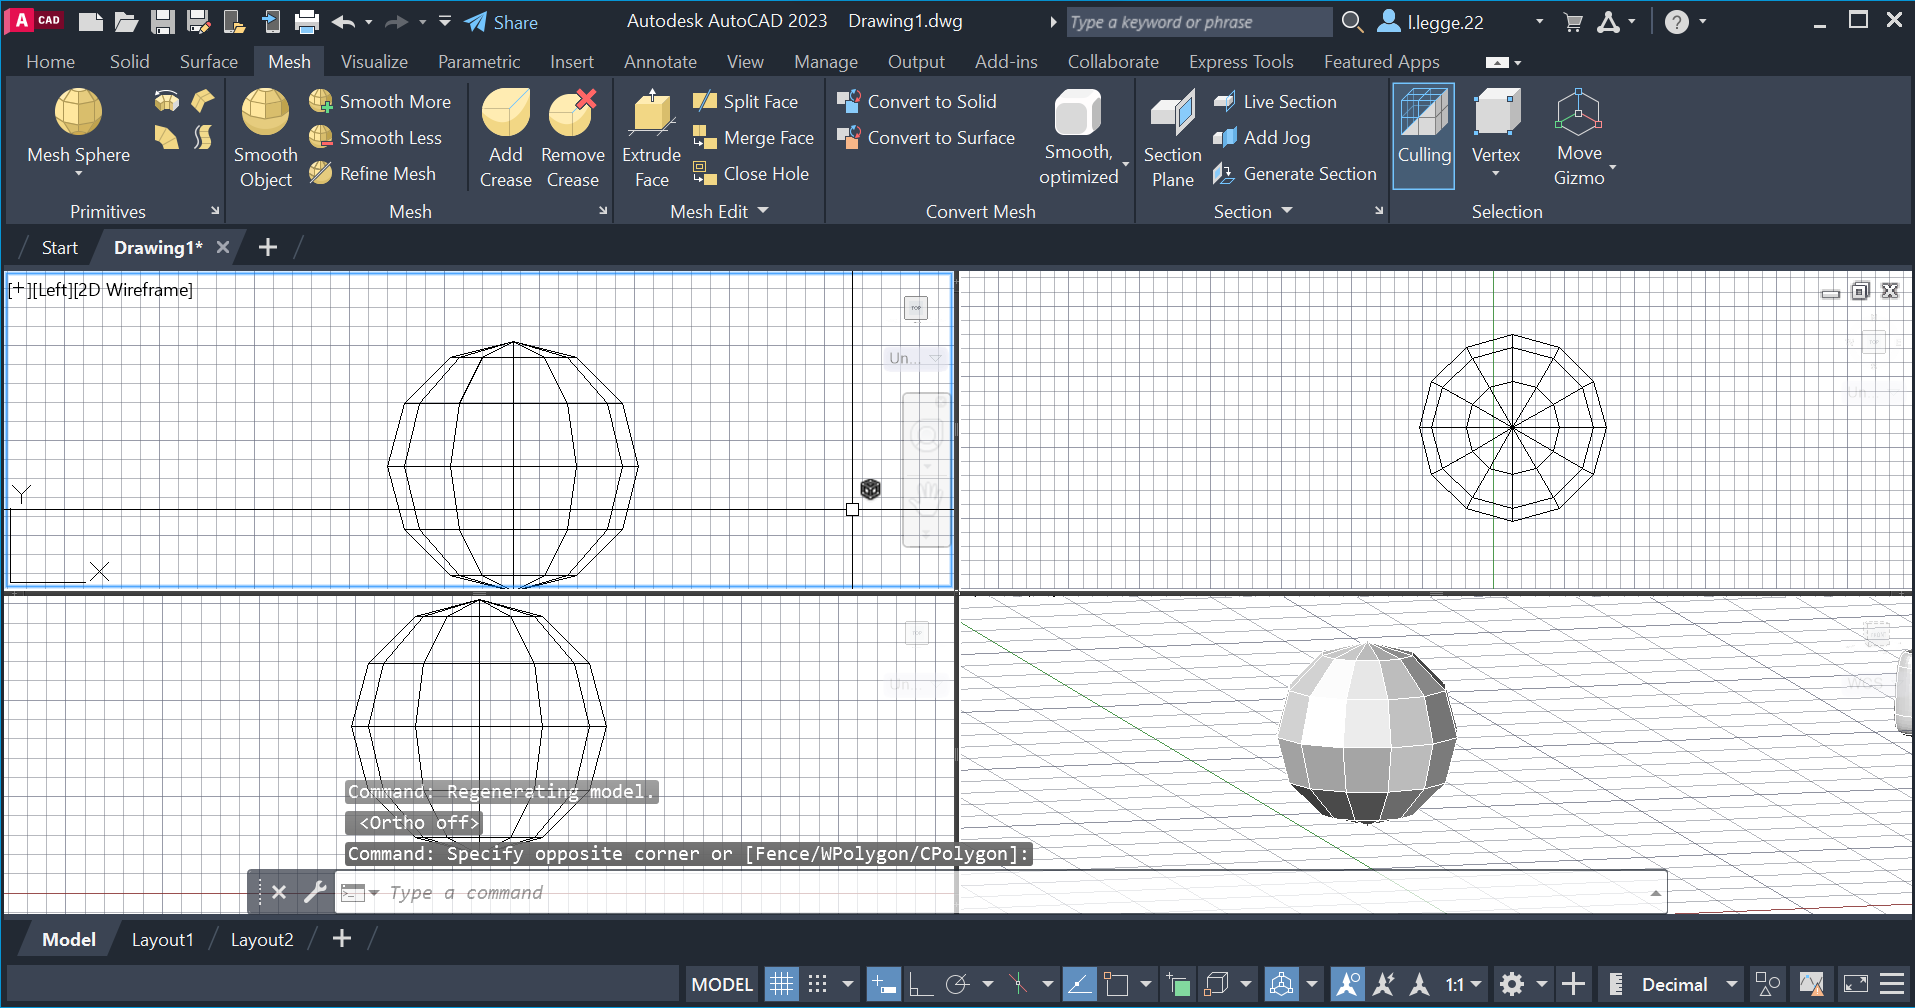Toggle snap mode in status bar
This screenshot has width=1915, height=1008.
point(818,984)
